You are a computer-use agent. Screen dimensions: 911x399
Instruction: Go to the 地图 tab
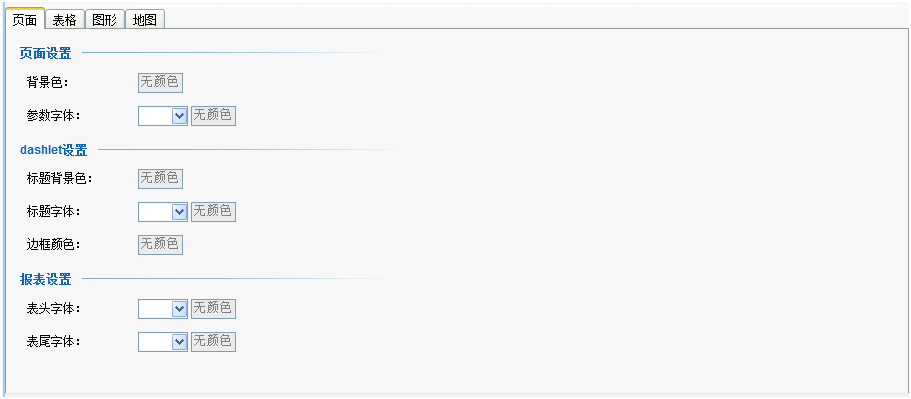click(145, 20)
